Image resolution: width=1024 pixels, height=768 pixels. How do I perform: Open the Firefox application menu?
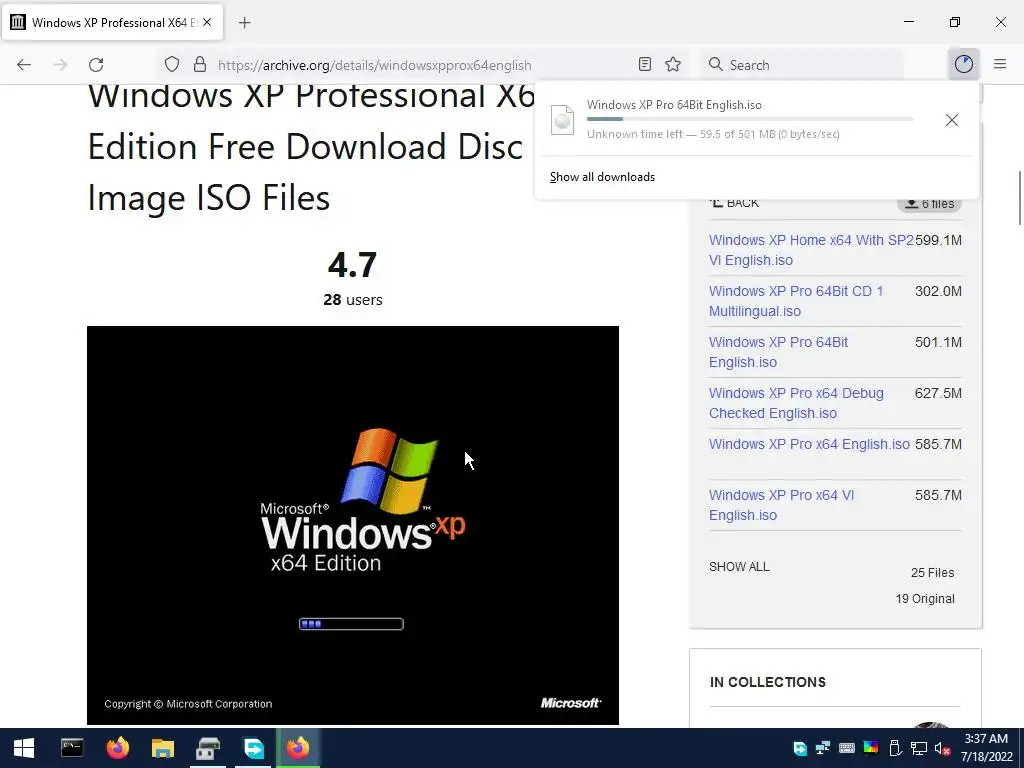click(1000, 64)
